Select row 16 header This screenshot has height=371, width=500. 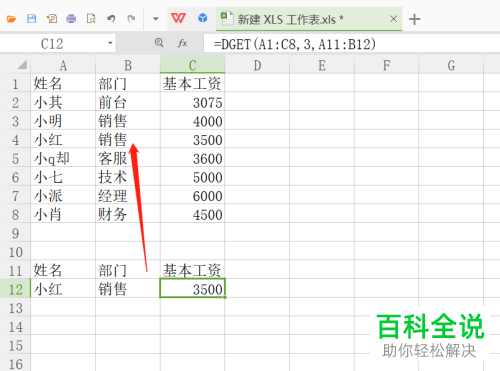[x=15, y=363]
